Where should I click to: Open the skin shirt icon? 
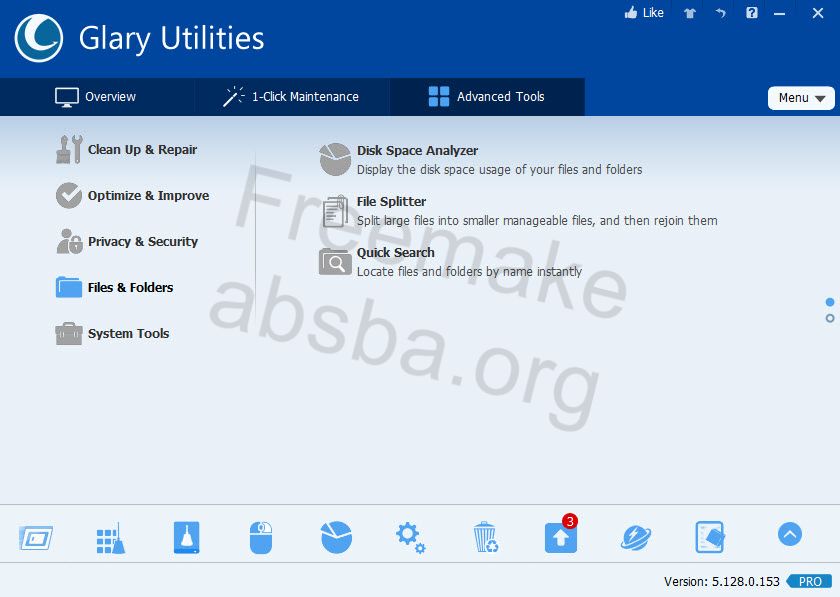pyautogui.click(x=689, y=13)
